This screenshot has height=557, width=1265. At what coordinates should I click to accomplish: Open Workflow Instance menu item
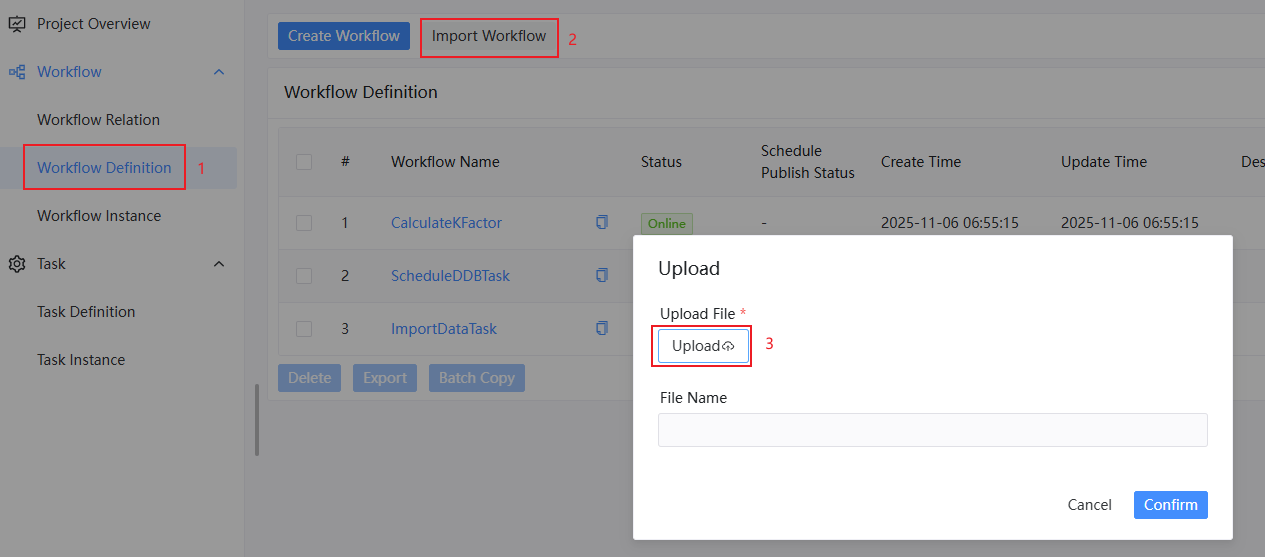click(99, 216)
